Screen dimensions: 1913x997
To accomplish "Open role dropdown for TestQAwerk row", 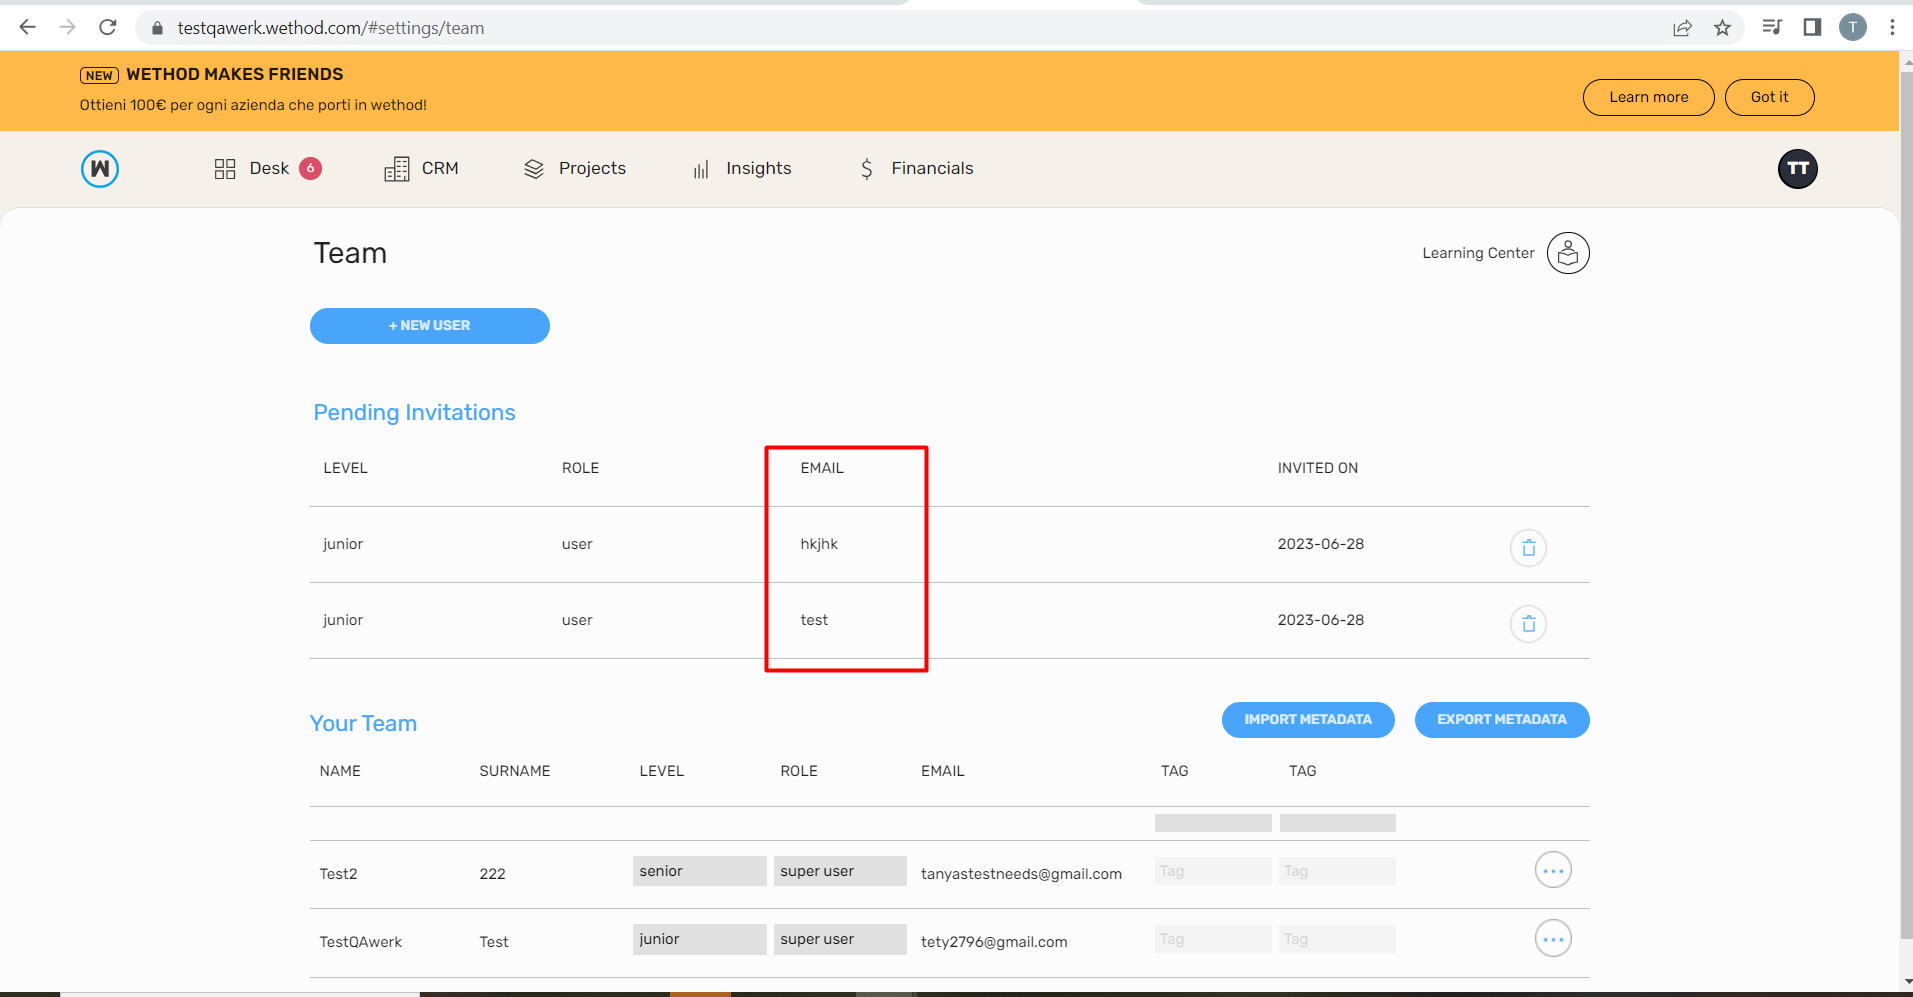I will [840, 939].
